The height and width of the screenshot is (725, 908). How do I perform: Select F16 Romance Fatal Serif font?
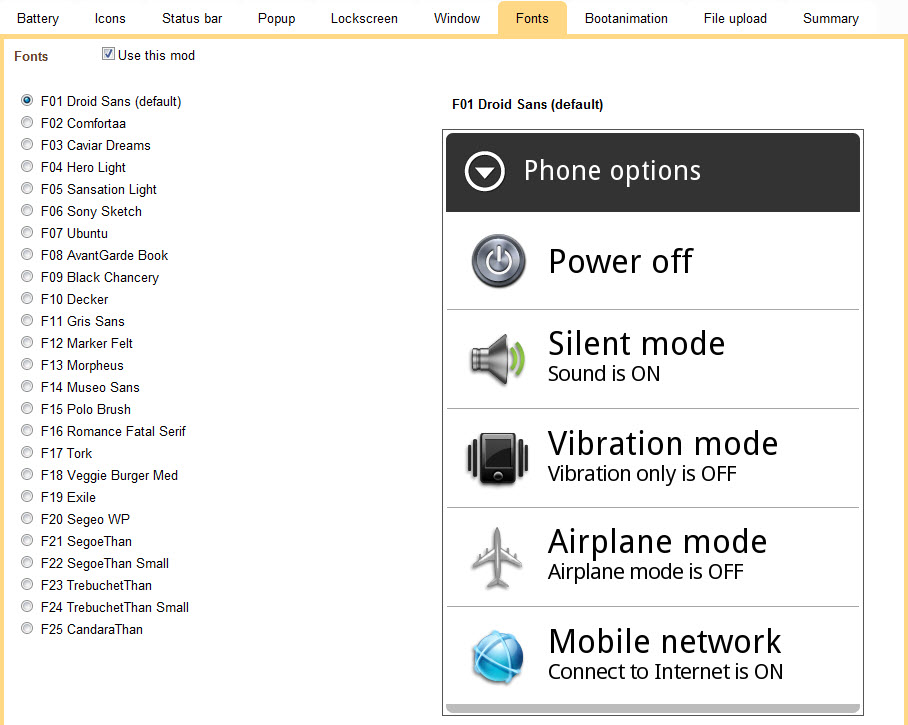[27, 430]
